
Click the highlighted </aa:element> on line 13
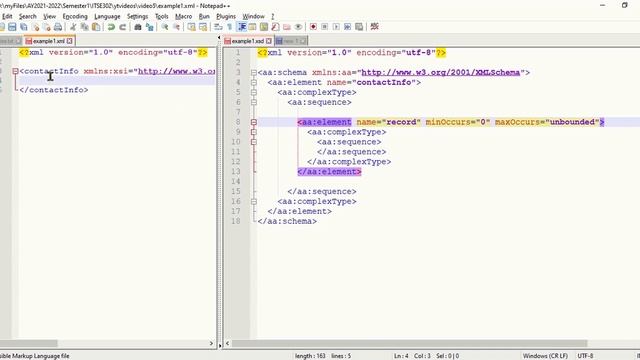click(x=329, y=172)
